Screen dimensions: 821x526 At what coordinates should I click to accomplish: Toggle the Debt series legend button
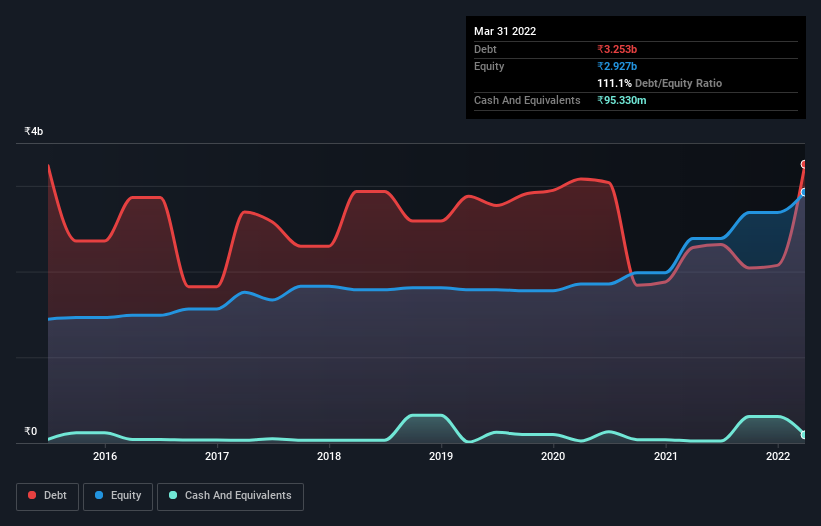pyautogui.click(x=48, y=496)
